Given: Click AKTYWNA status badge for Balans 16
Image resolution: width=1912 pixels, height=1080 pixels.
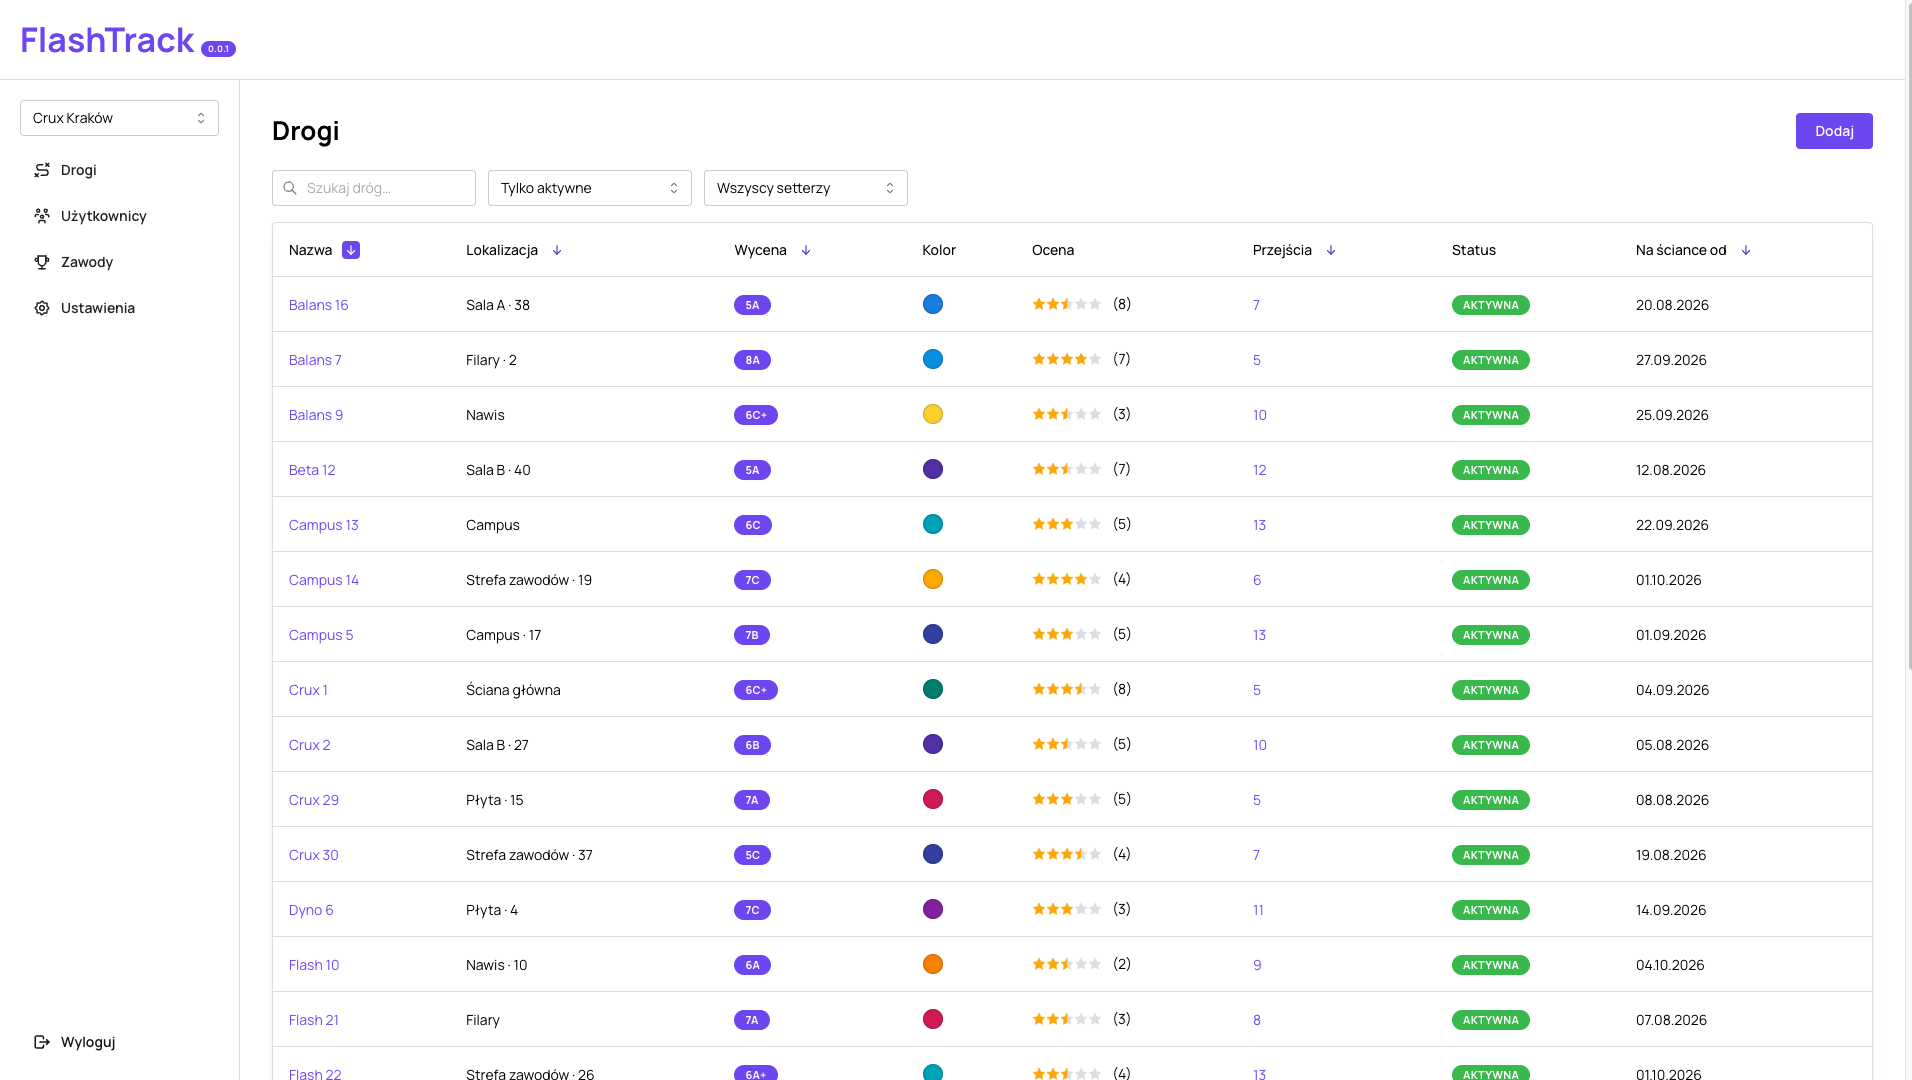Looking at the screenshot, I should point(1490,305).
